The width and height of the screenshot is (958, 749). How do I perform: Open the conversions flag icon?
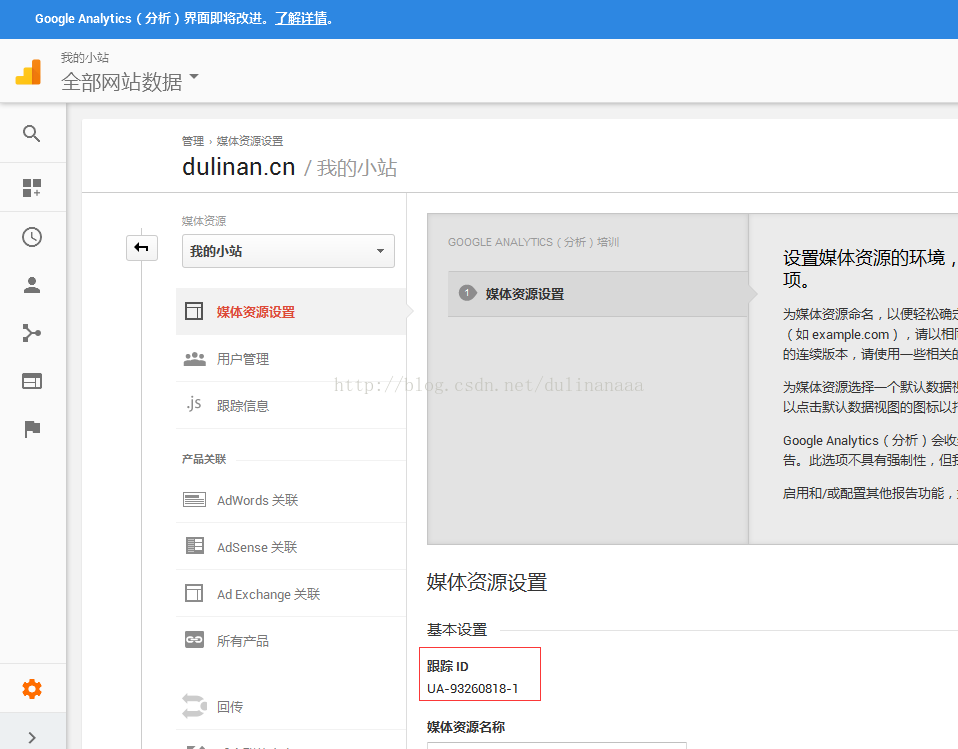(32, 429)
